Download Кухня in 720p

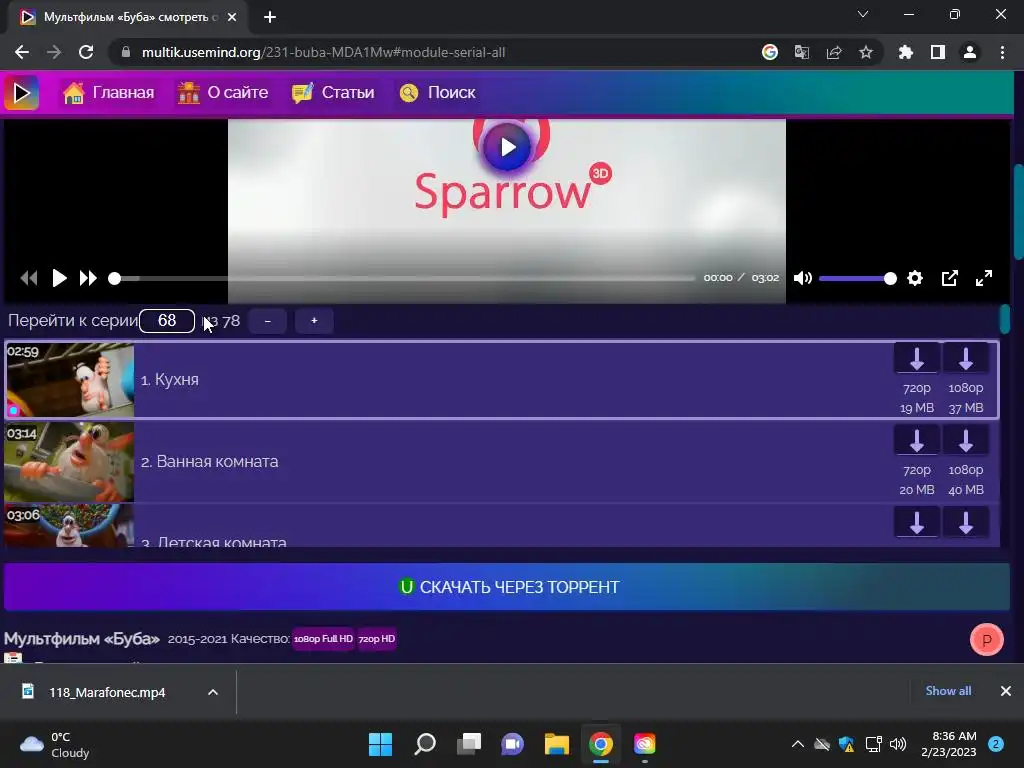[917, 359]
